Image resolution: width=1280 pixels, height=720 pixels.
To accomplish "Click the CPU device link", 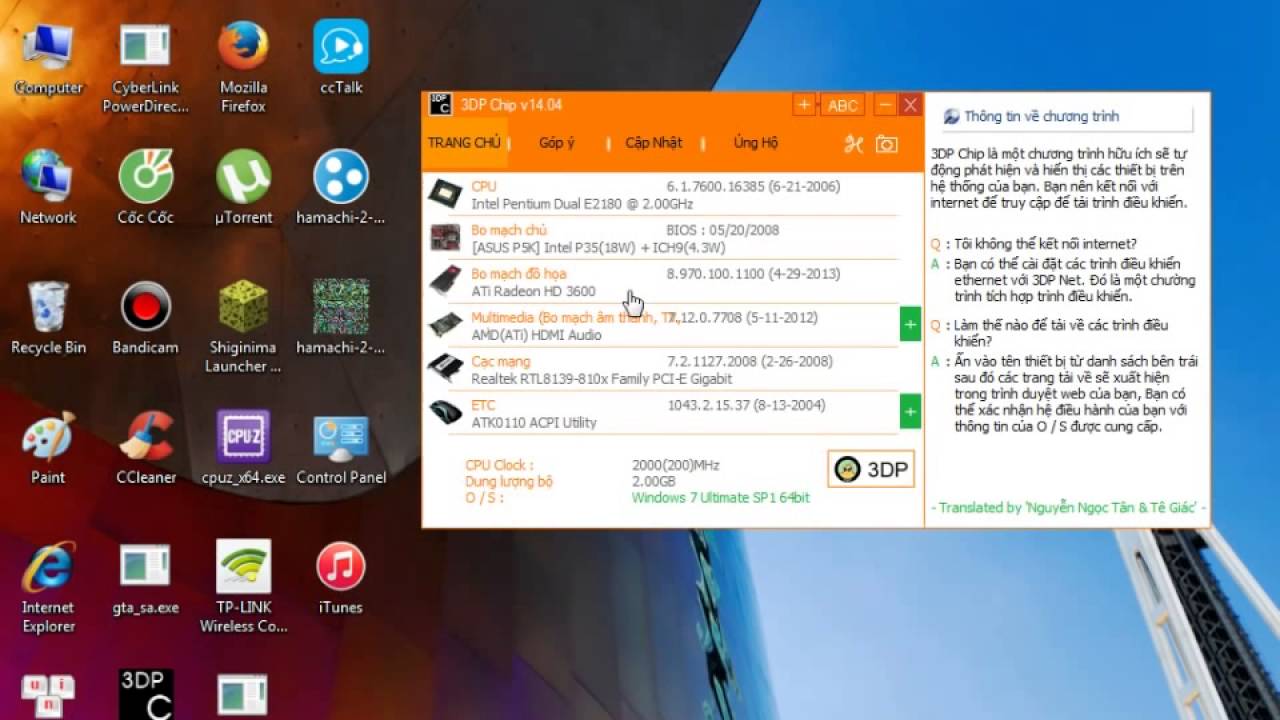I will pyautogui.click(x=484, y=186).
